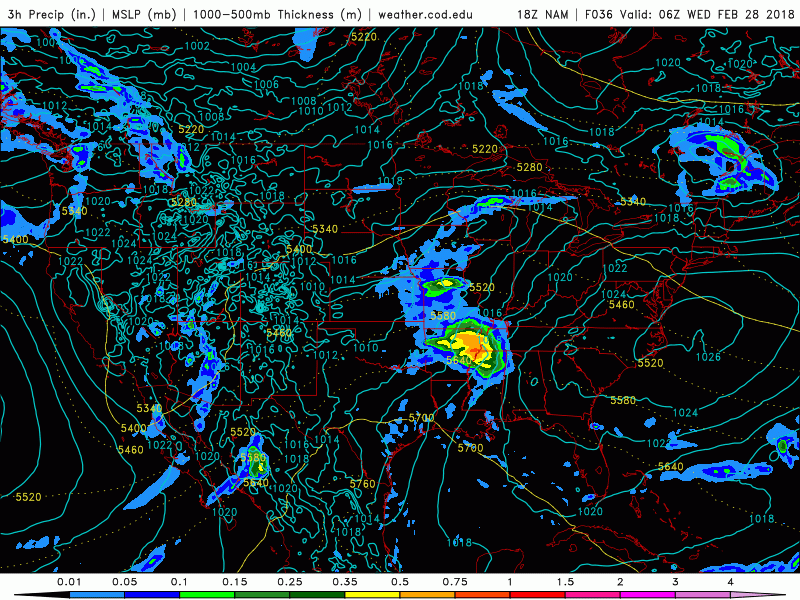Click the yellow 0.35–0.5 legend swatch
Image resolution: width=800 pixels, height=600 pixels.
pos(372,594)
